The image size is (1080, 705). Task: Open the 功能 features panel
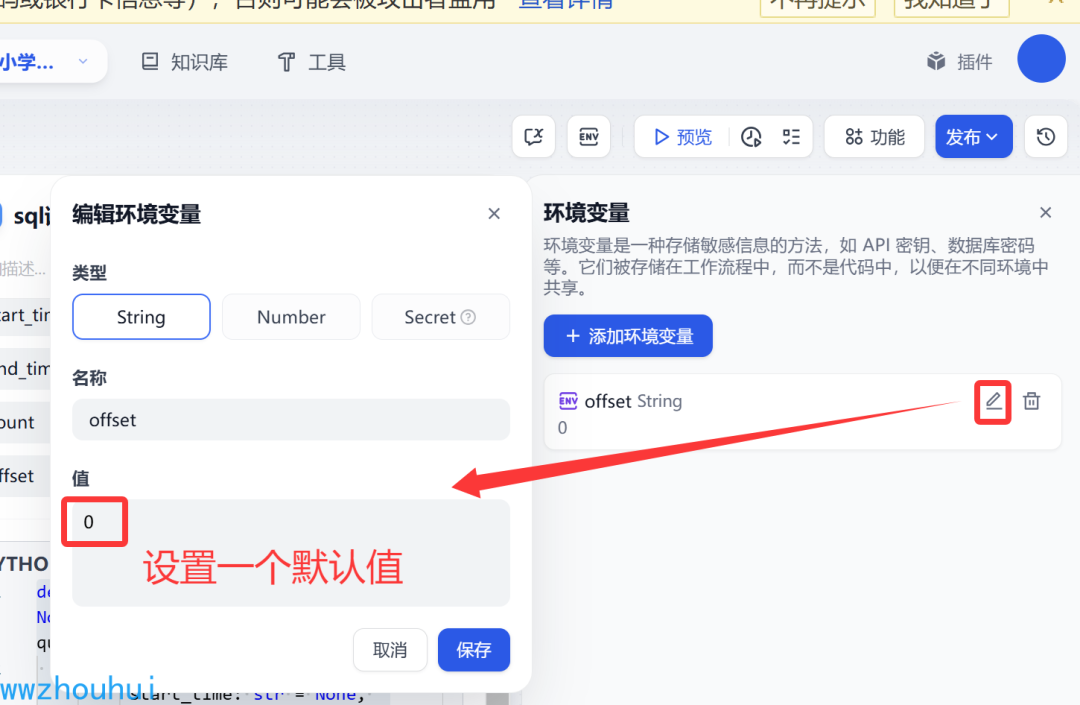coord(874,137)
